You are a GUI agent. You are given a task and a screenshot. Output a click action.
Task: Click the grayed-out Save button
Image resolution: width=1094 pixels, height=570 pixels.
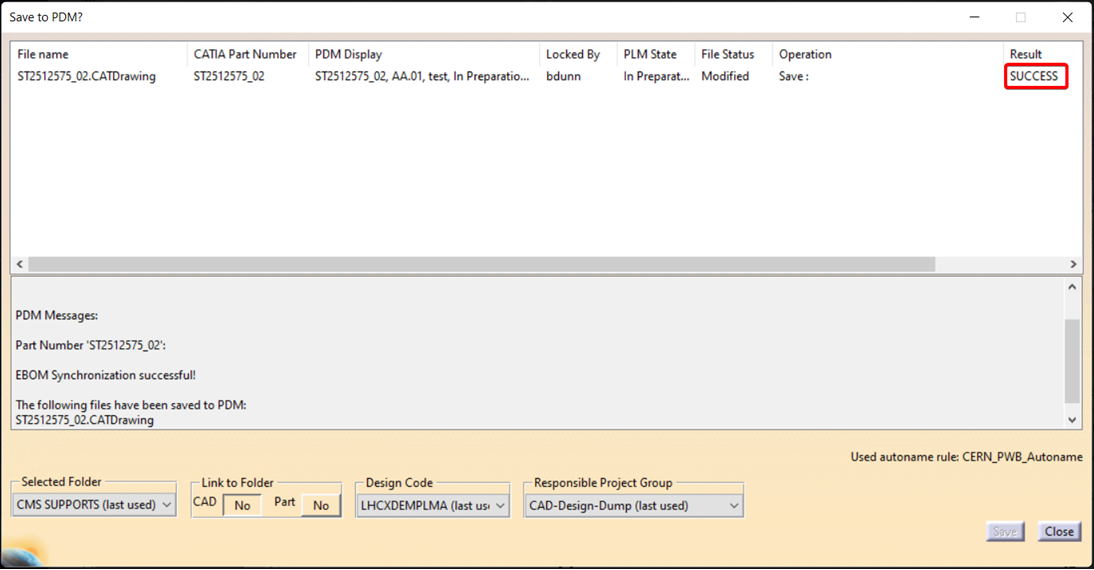[x=1005, y=532]
